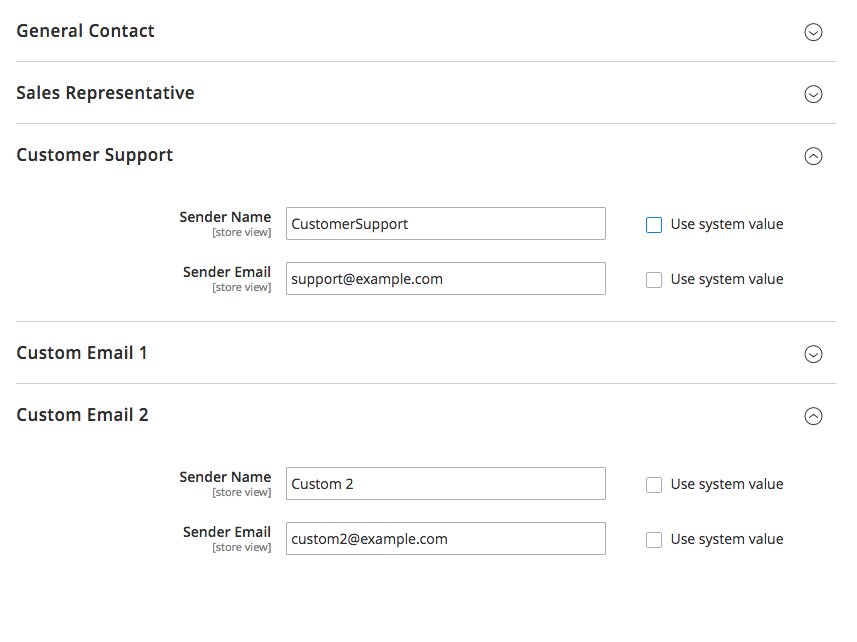The image size is (857, 642).
Task: Click the Custom 2 sender name field
Action: [x=445, y=484]
